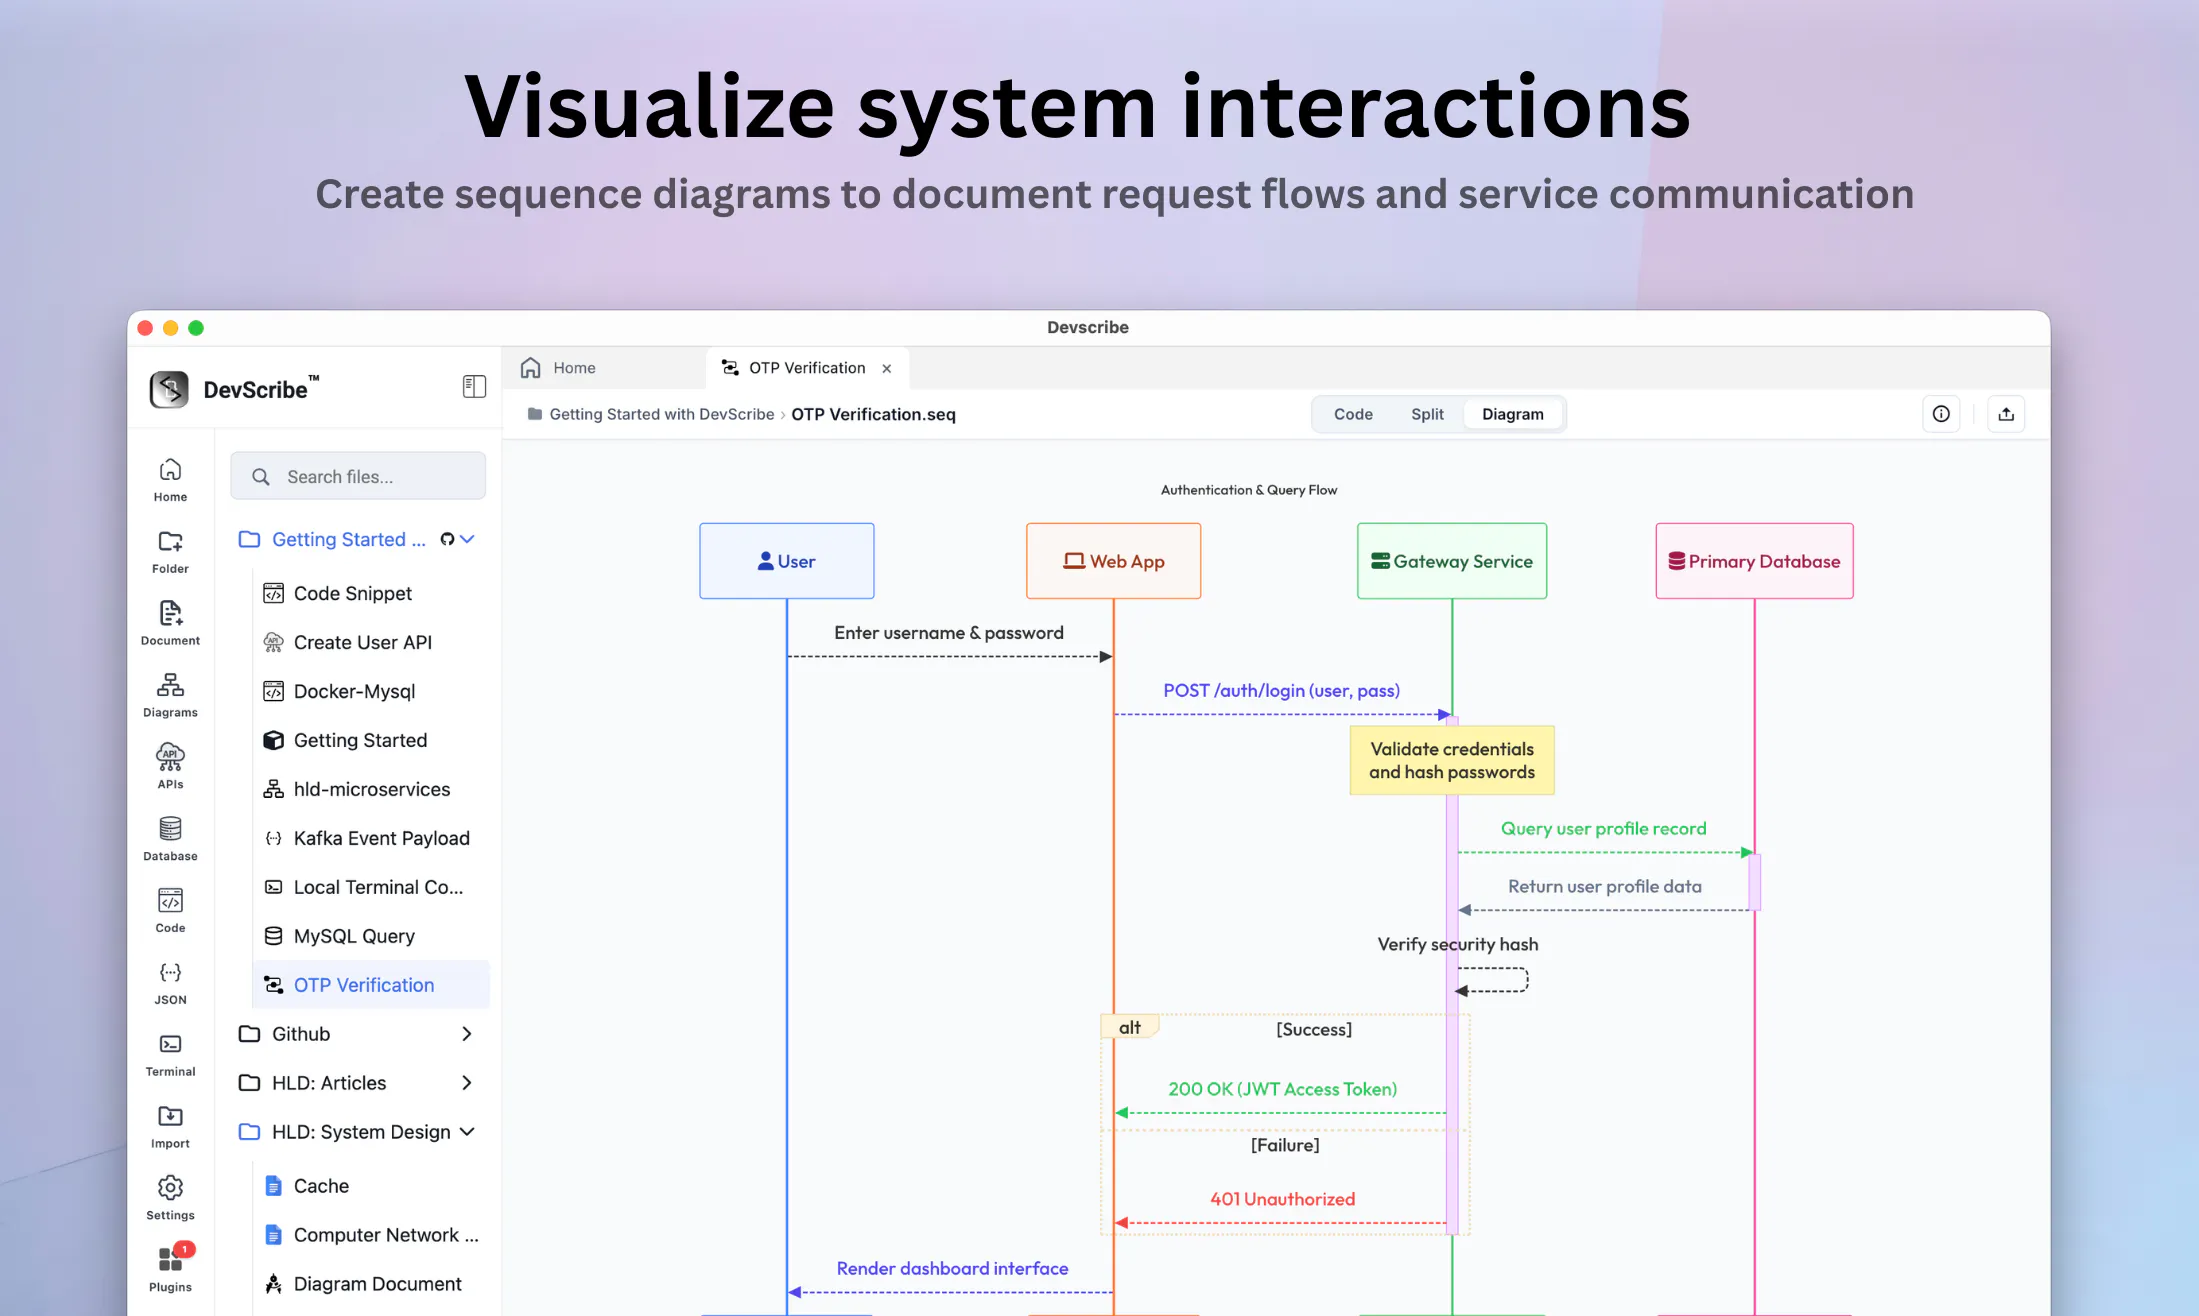The height and width of the screenshot is (1316, 2199).
Task: Create a new Folder from the sidebar
Action: click(170, 552)
